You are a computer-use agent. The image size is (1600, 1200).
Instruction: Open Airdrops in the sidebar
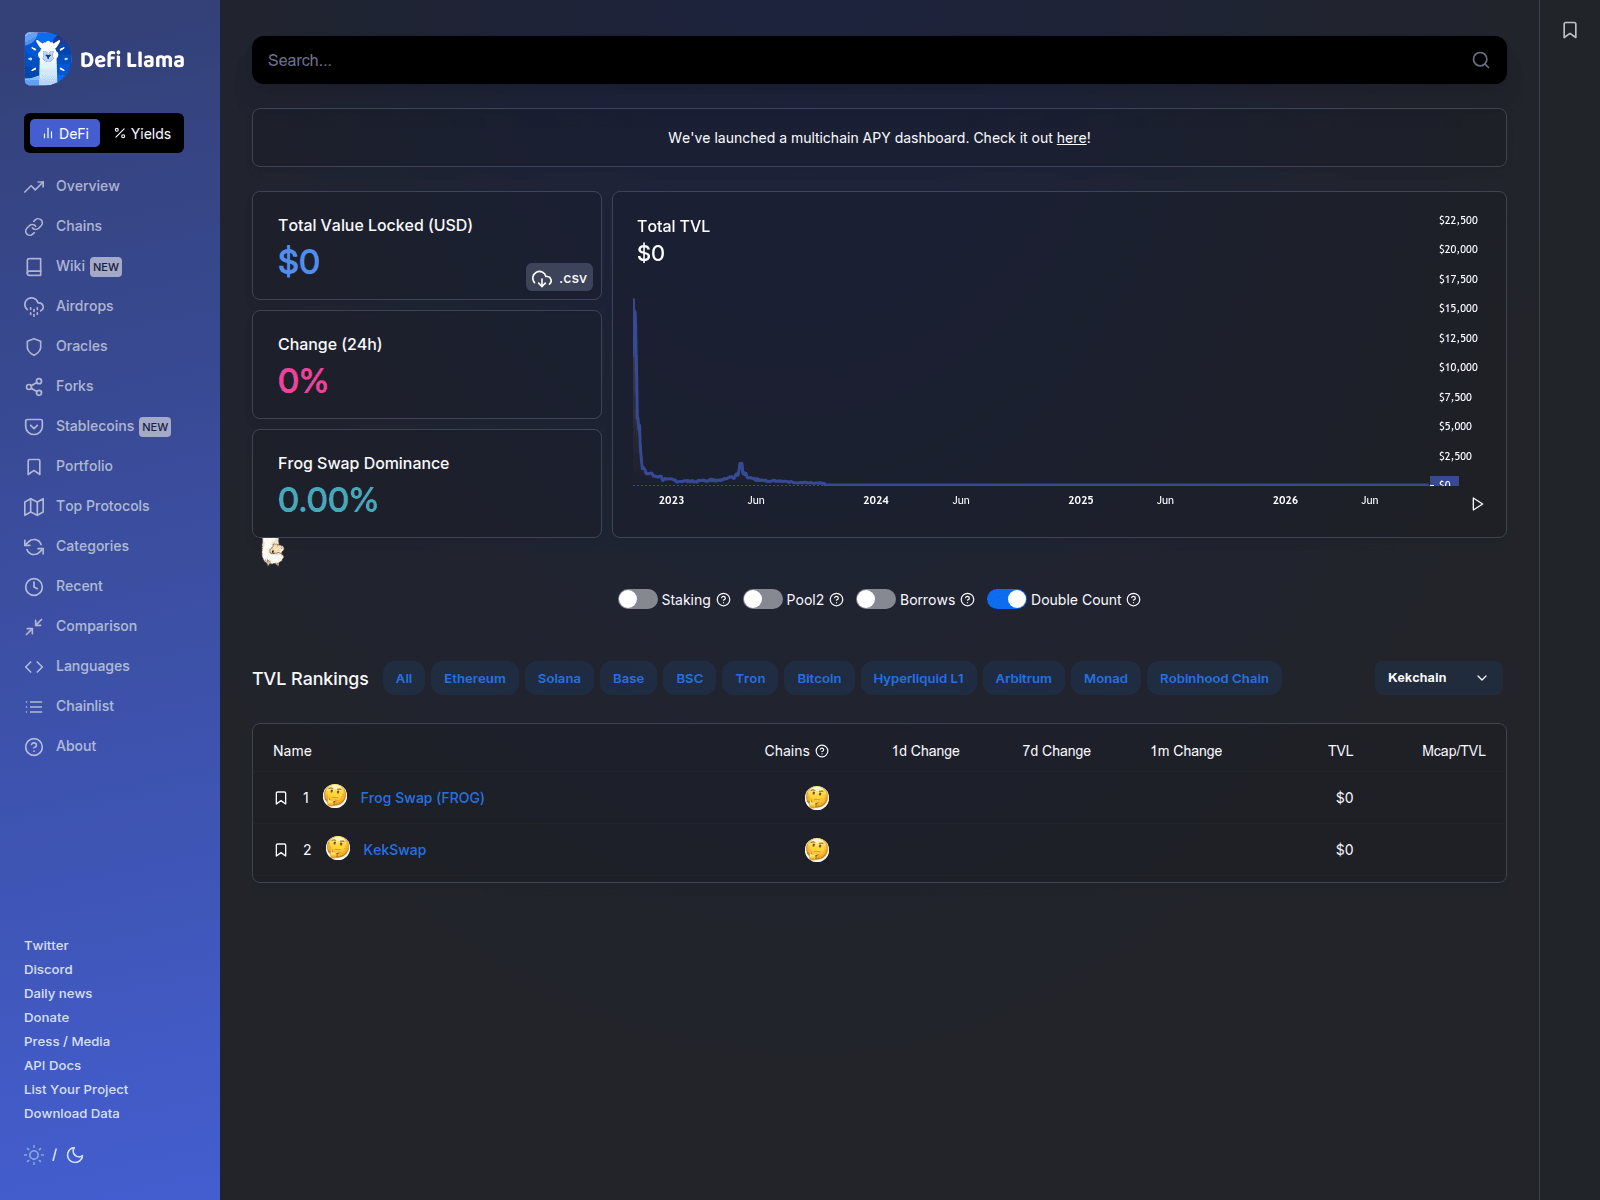pos(69,306)
